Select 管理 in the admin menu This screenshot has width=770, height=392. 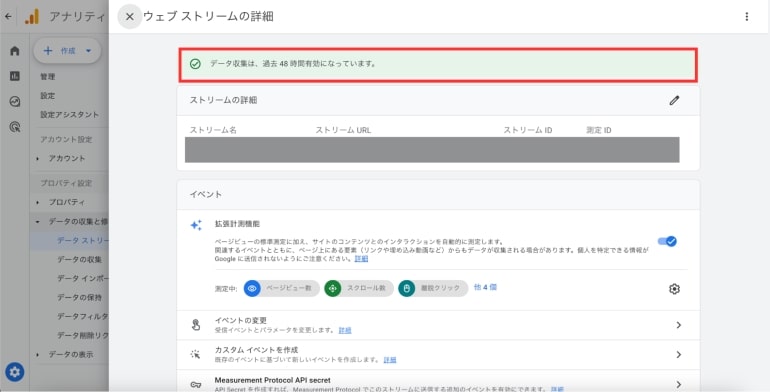48,77
